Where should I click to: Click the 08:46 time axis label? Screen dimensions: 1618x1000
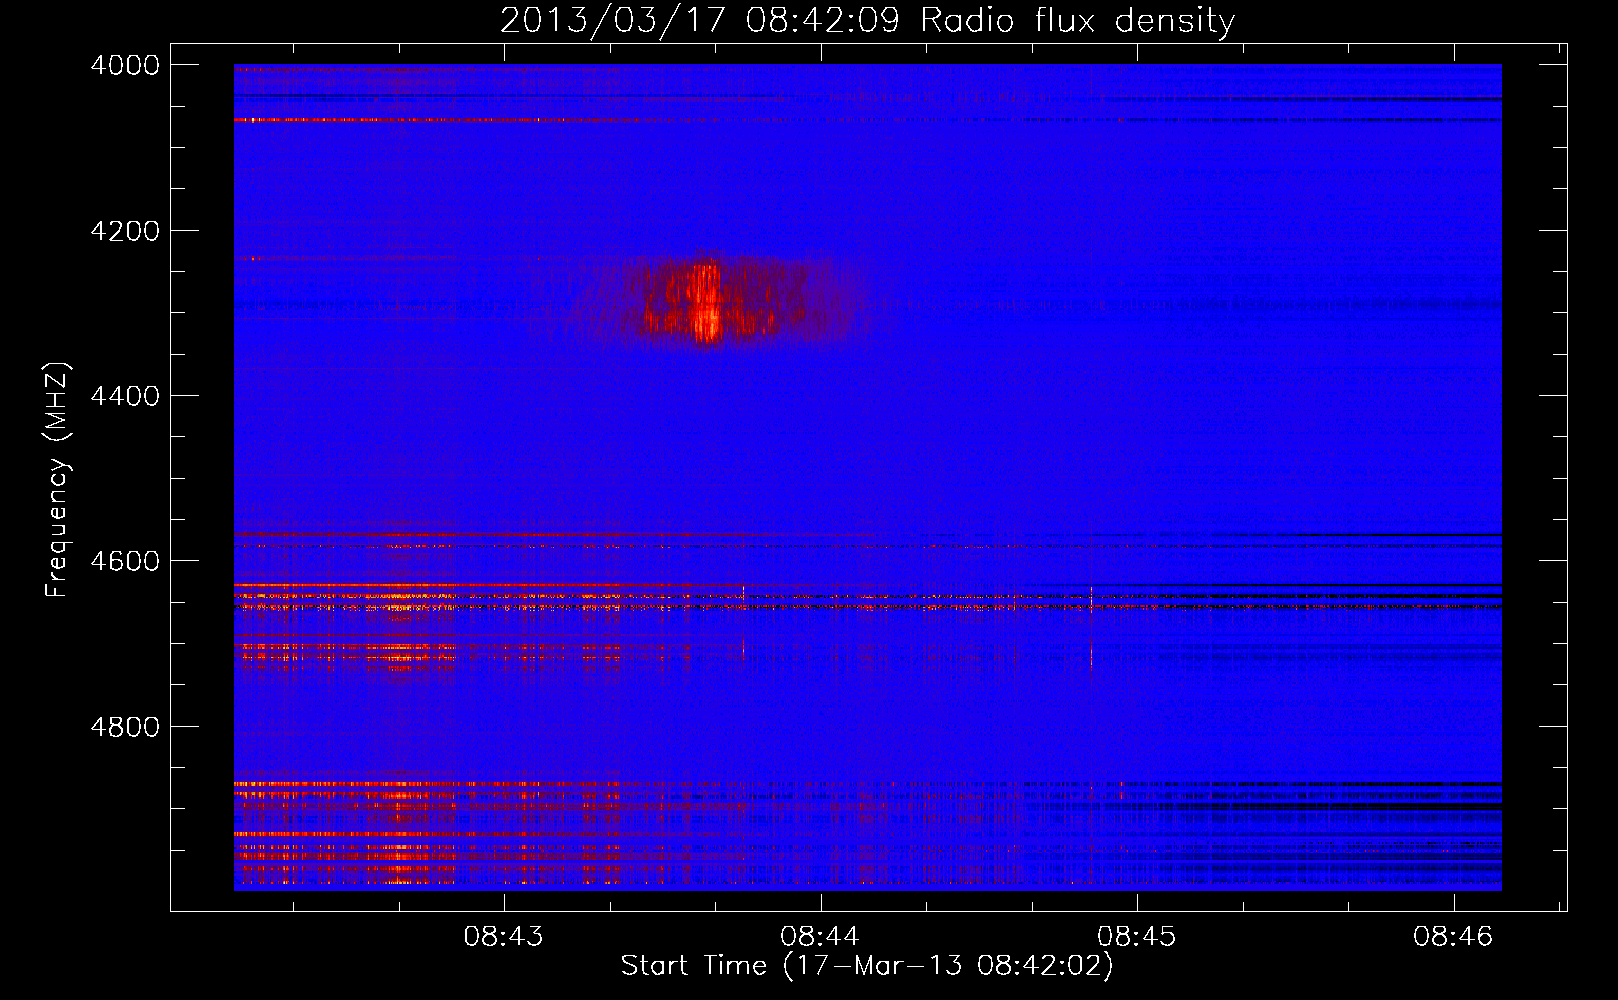click(x=1453, y=936)
